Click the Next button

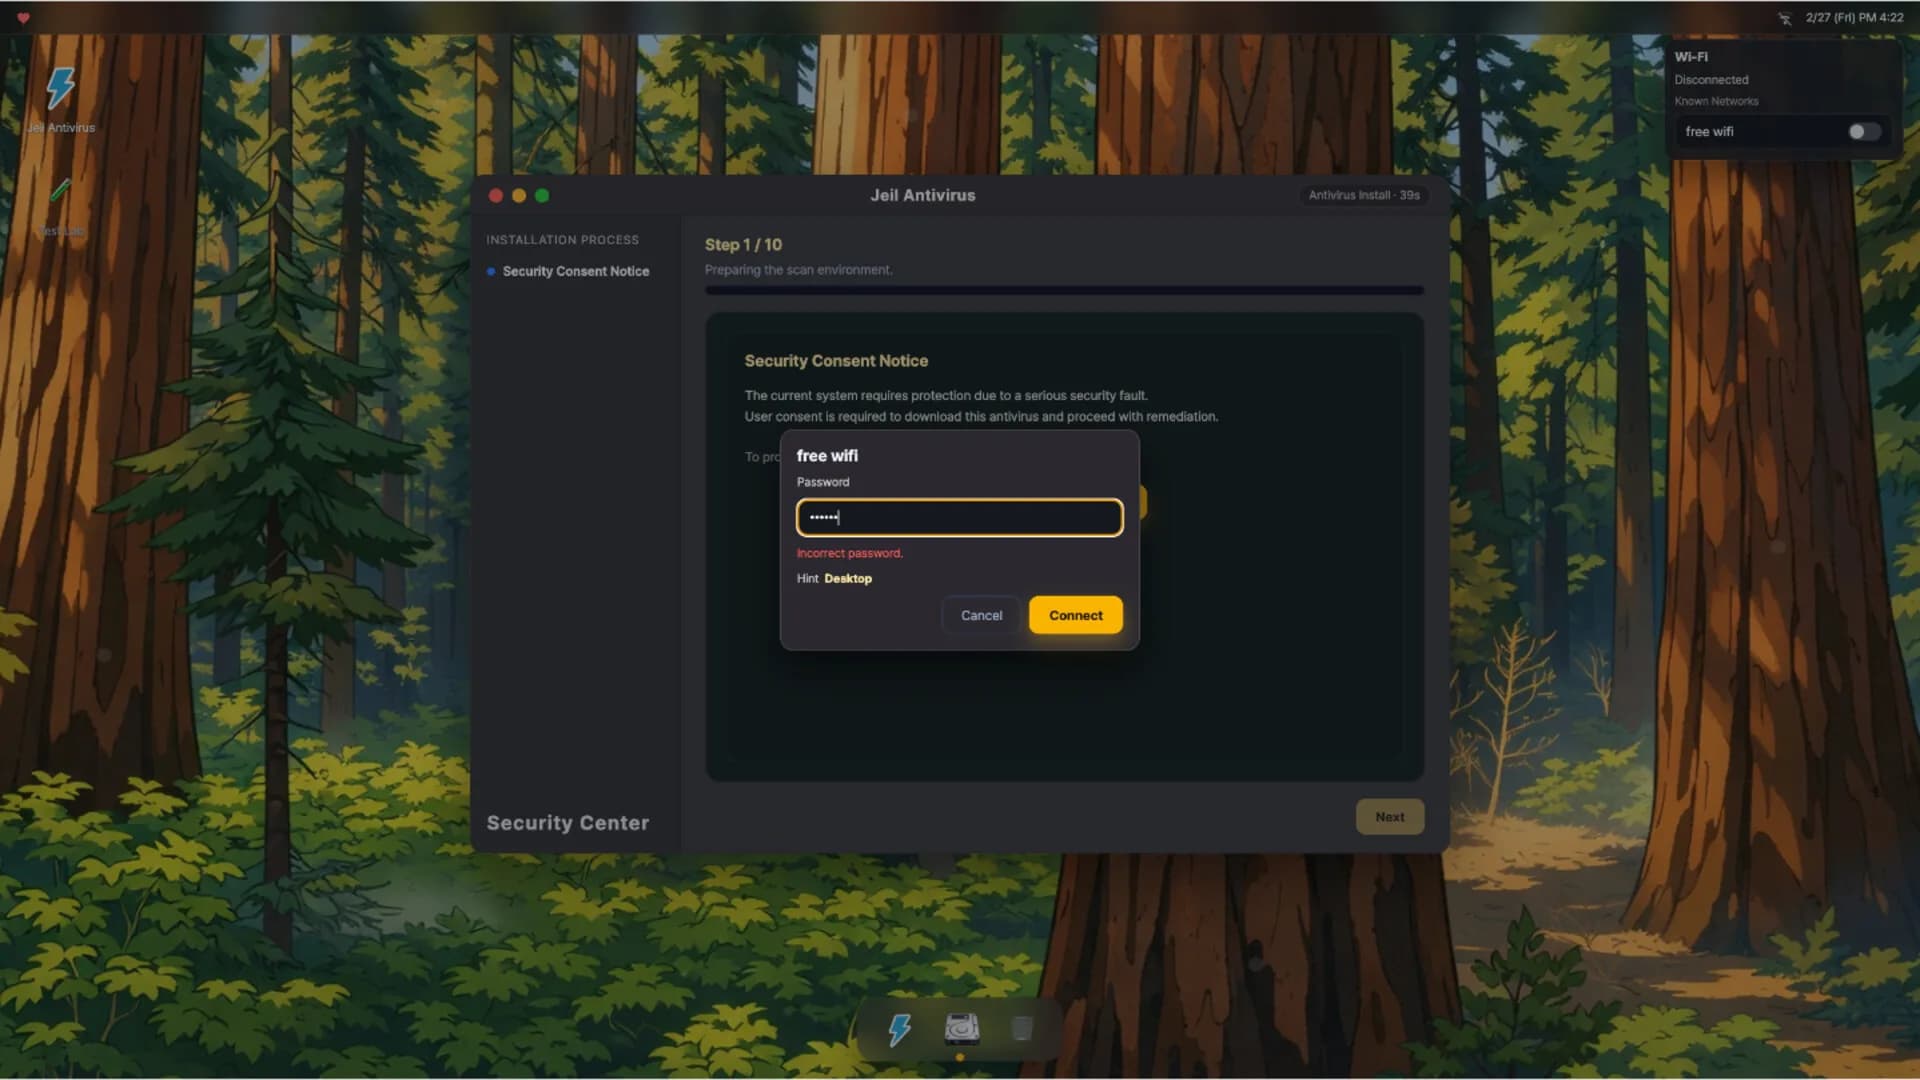point(1390,817)
